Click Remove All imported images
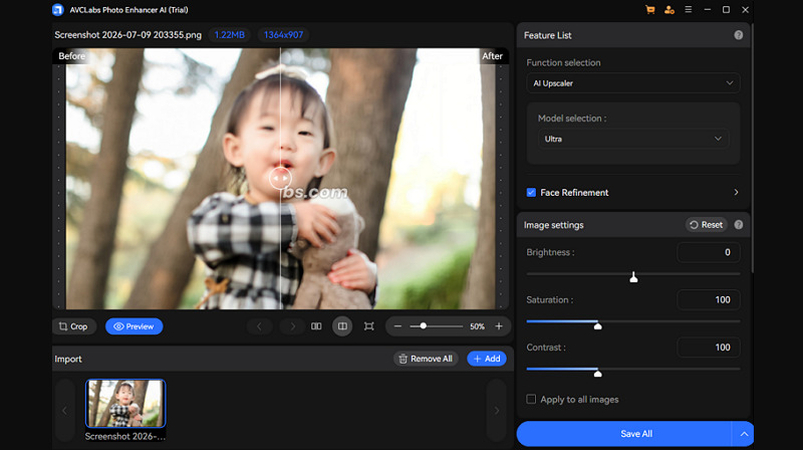 pos(426,359)
